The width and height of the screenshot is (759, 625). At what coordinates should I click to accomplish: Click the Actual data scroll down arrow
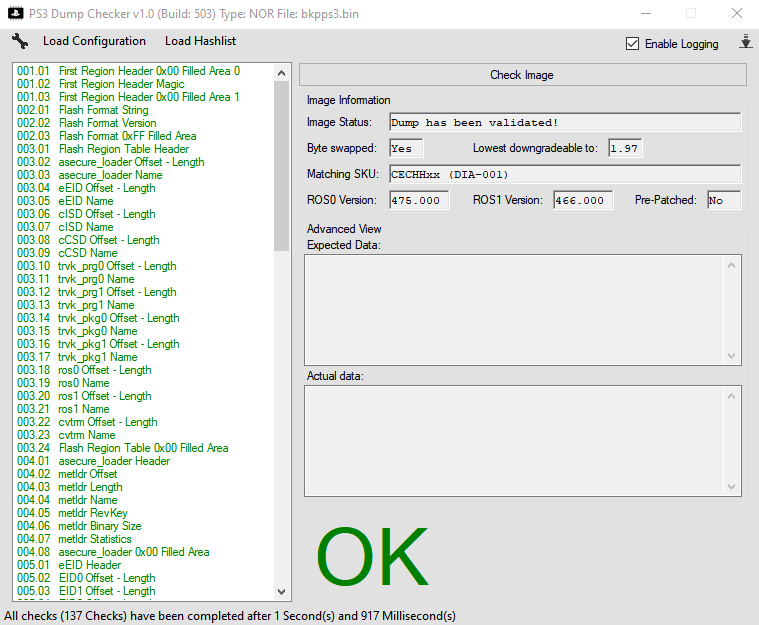[731, 487]
